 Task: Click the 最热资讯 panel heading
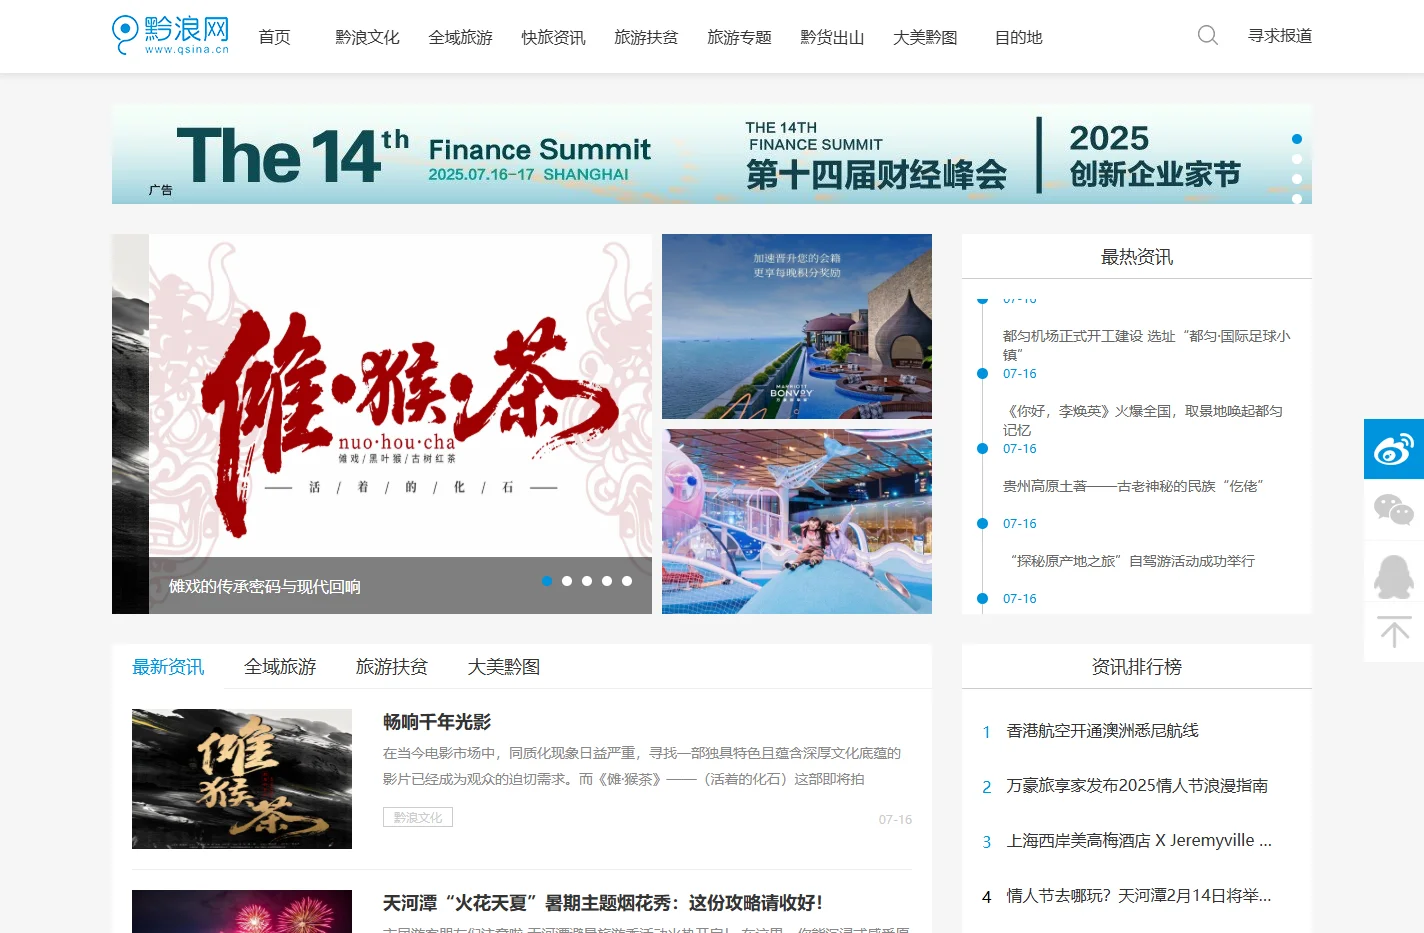click(x=1137, y=257)
